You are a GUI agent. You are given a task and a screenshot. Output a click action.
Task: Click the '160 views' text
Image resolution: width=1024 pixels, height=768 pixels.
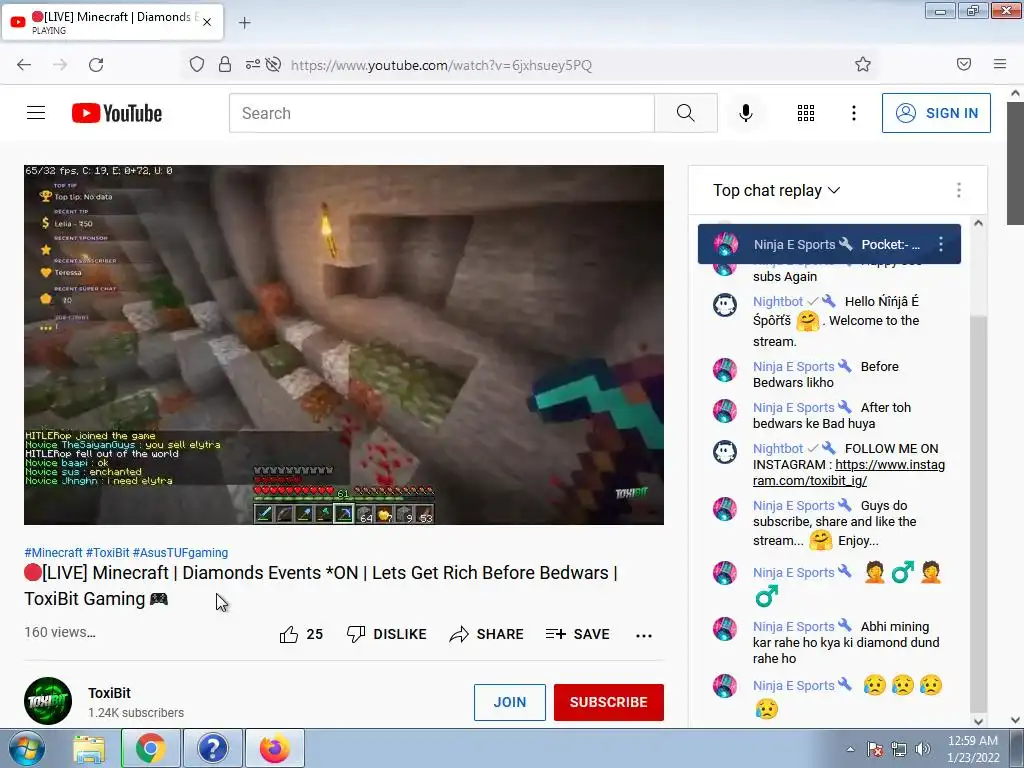[60, 632]
